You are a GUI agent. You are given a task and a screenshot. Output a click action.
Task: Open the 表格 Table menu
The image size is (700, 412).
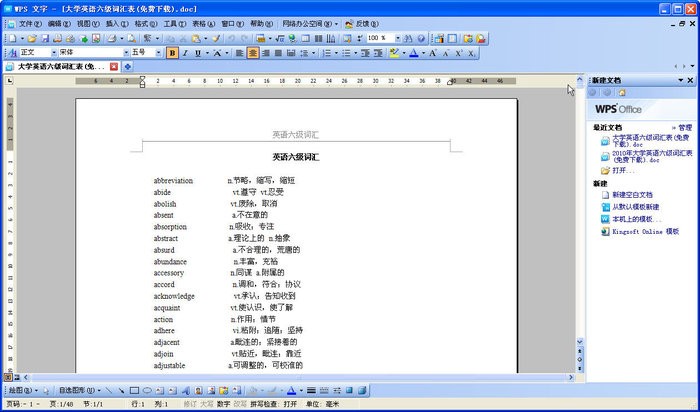204,24
